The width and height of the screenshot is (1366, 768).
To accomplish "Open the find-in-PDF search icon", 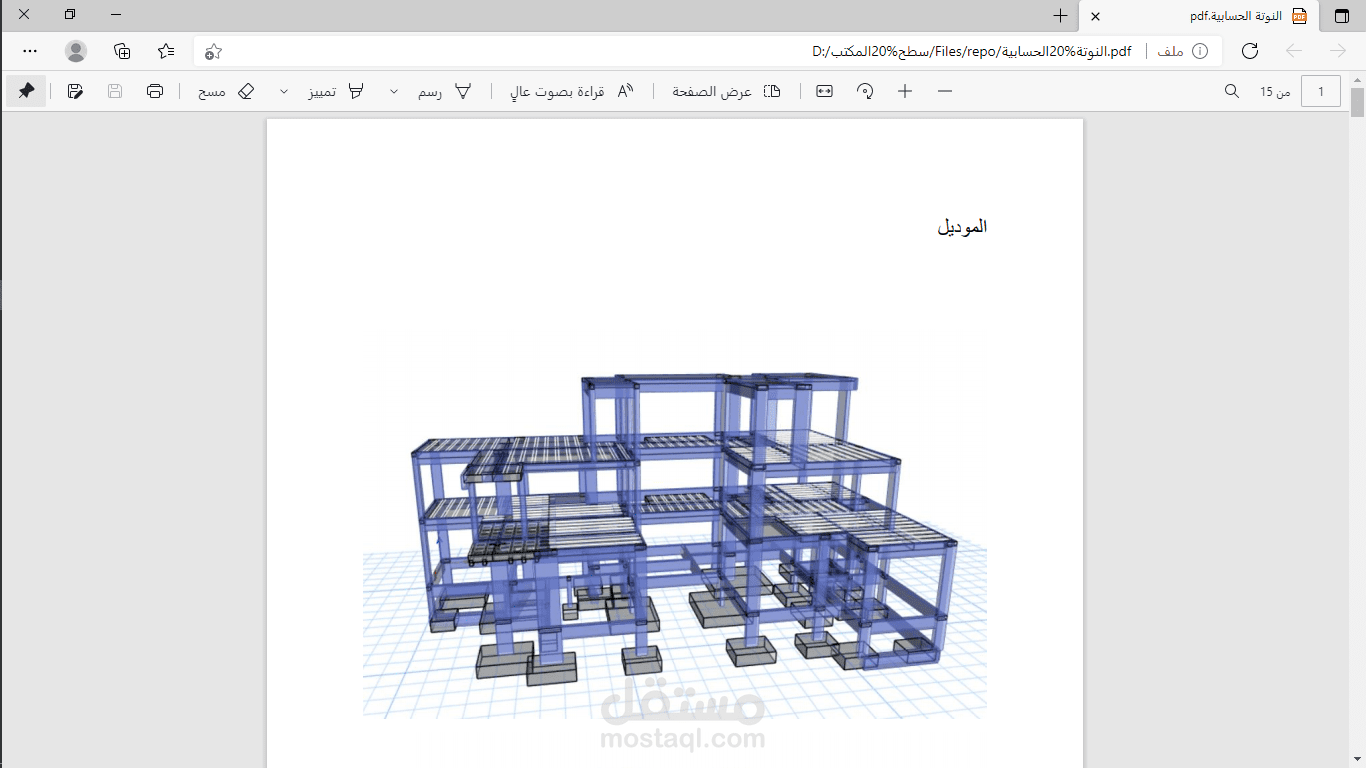I will (x=1232, y=91).
